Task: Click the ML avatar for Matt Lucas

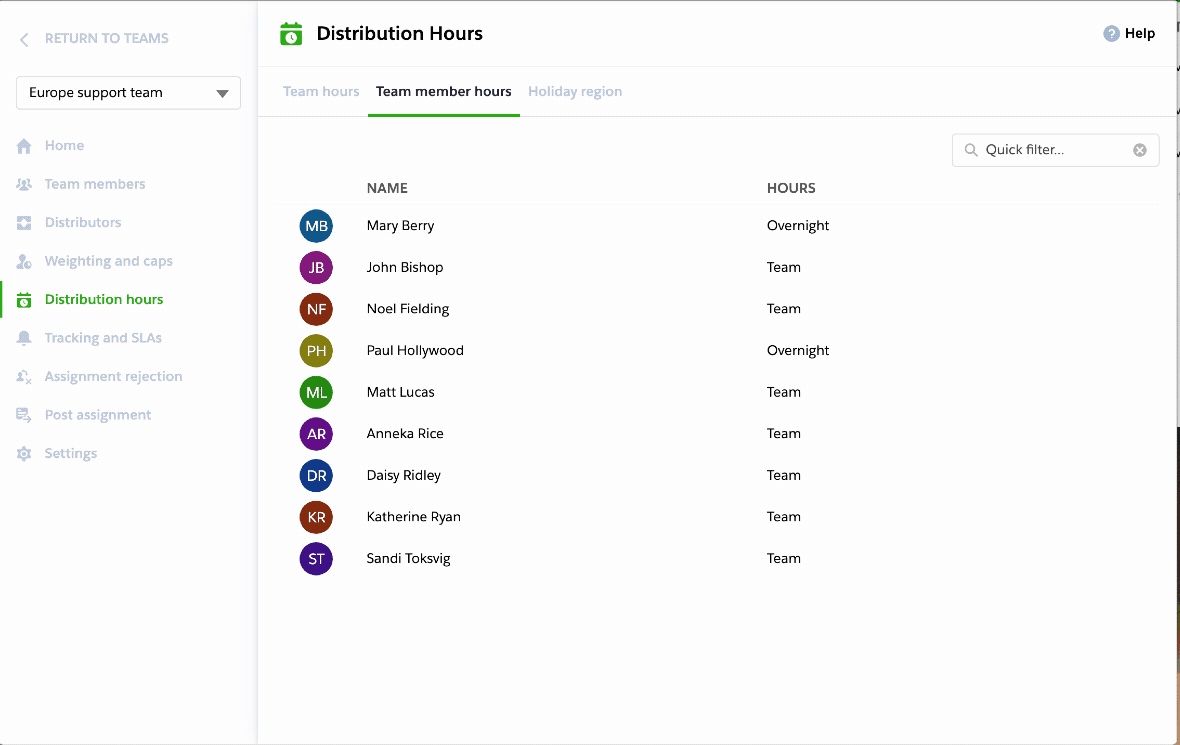Action: [x=316, y=392]
